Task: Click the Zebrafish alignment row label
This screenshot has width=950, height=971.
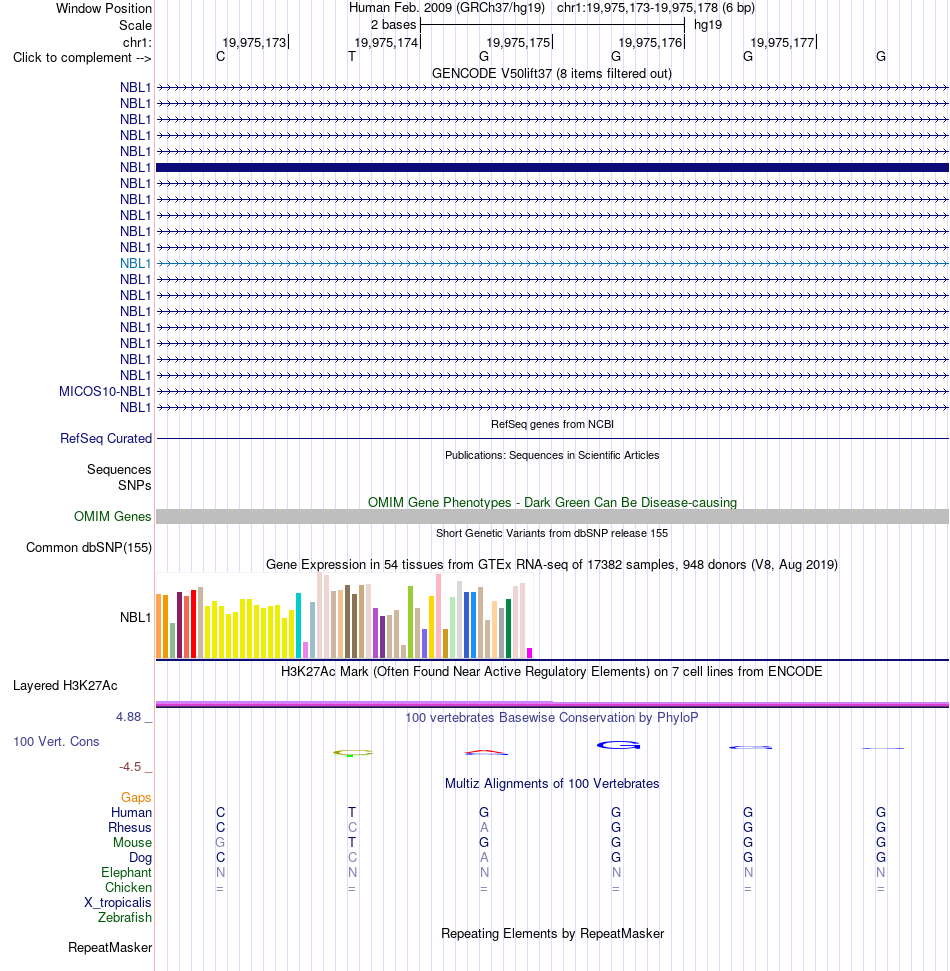Action: (124, 917)
